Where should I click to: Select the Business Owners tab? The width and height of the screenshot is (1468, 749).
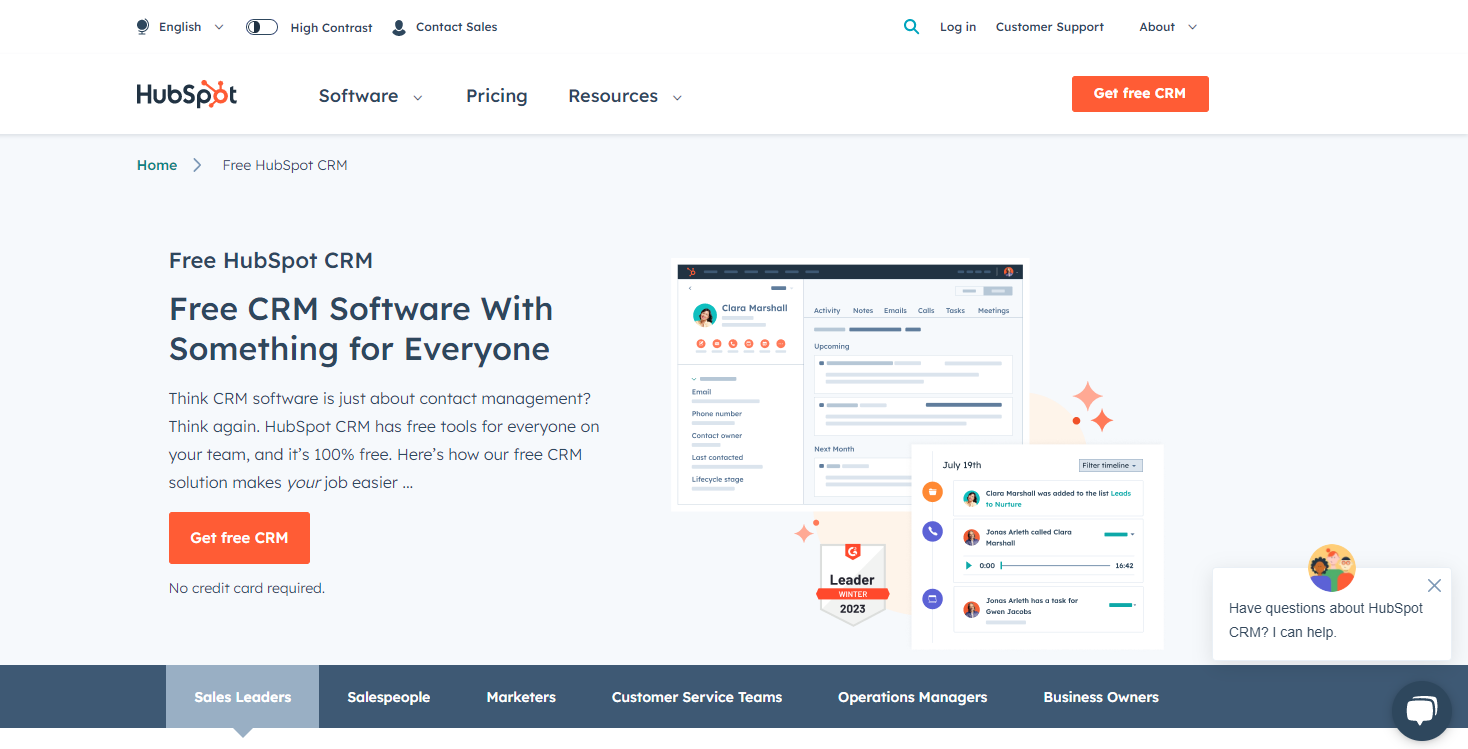1101,697
